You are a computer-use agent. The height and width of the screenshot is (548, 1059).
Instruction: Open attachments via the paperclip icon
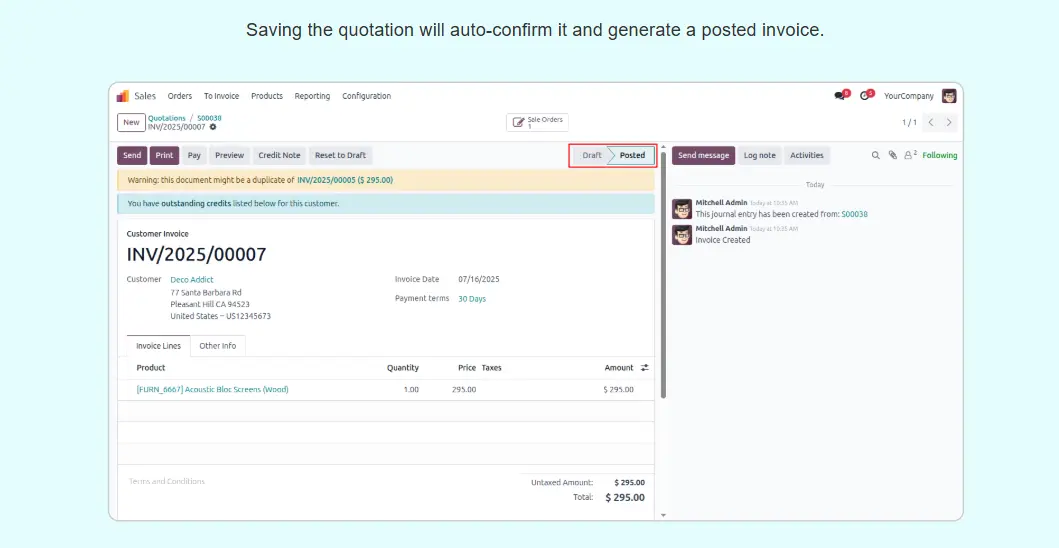892,155
